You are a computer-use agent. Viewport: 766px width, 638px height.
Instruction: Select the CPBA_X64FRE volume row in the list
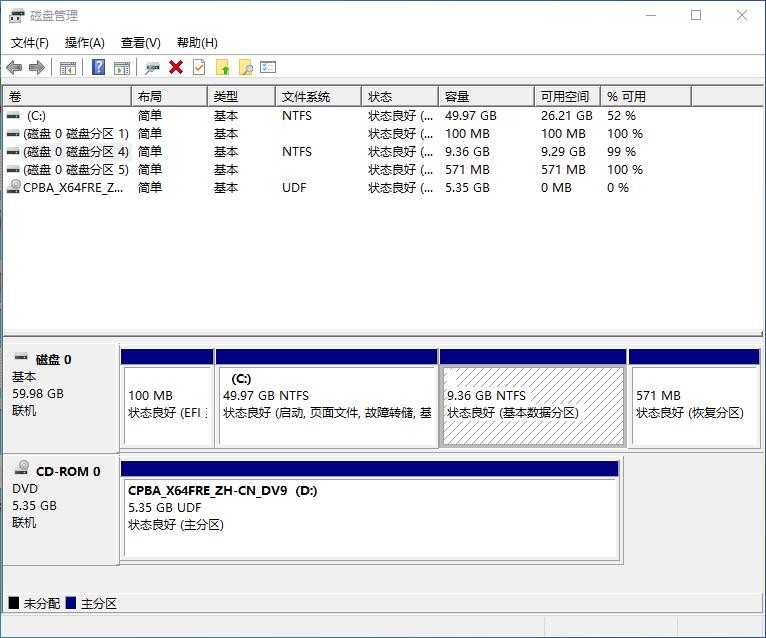pos(72,188)
